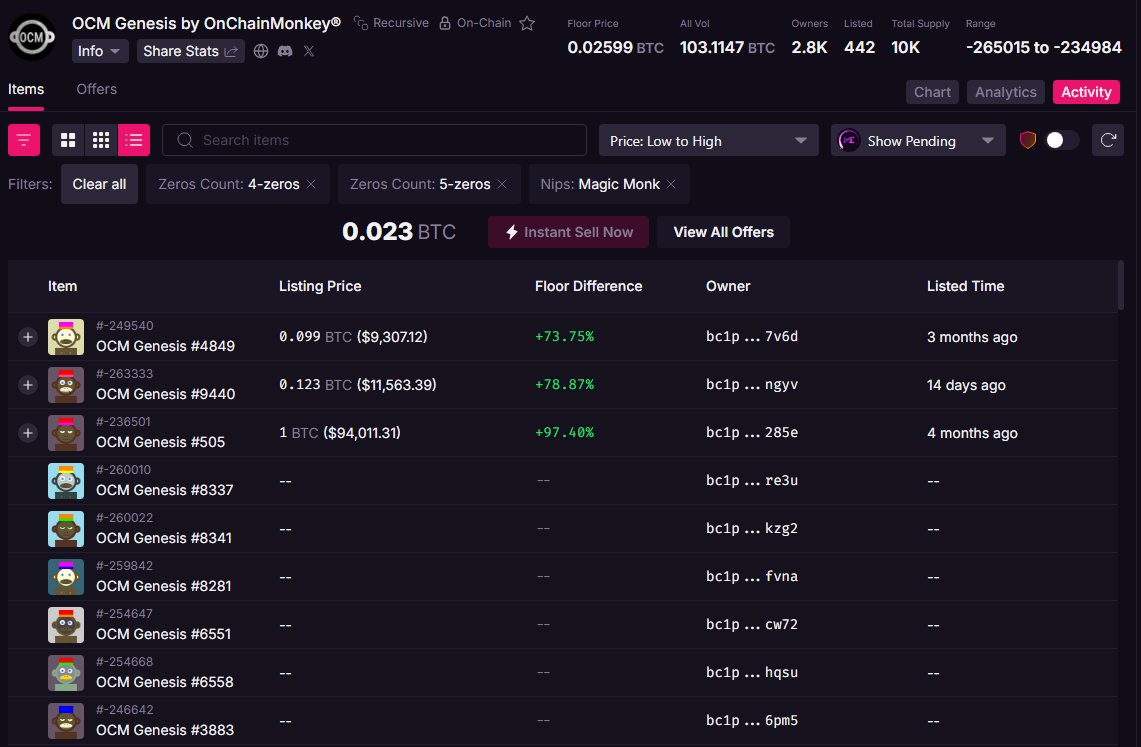Switch to the Offers tab
The width and height of the screenshot is (1141, 747).
click(97, 89)
